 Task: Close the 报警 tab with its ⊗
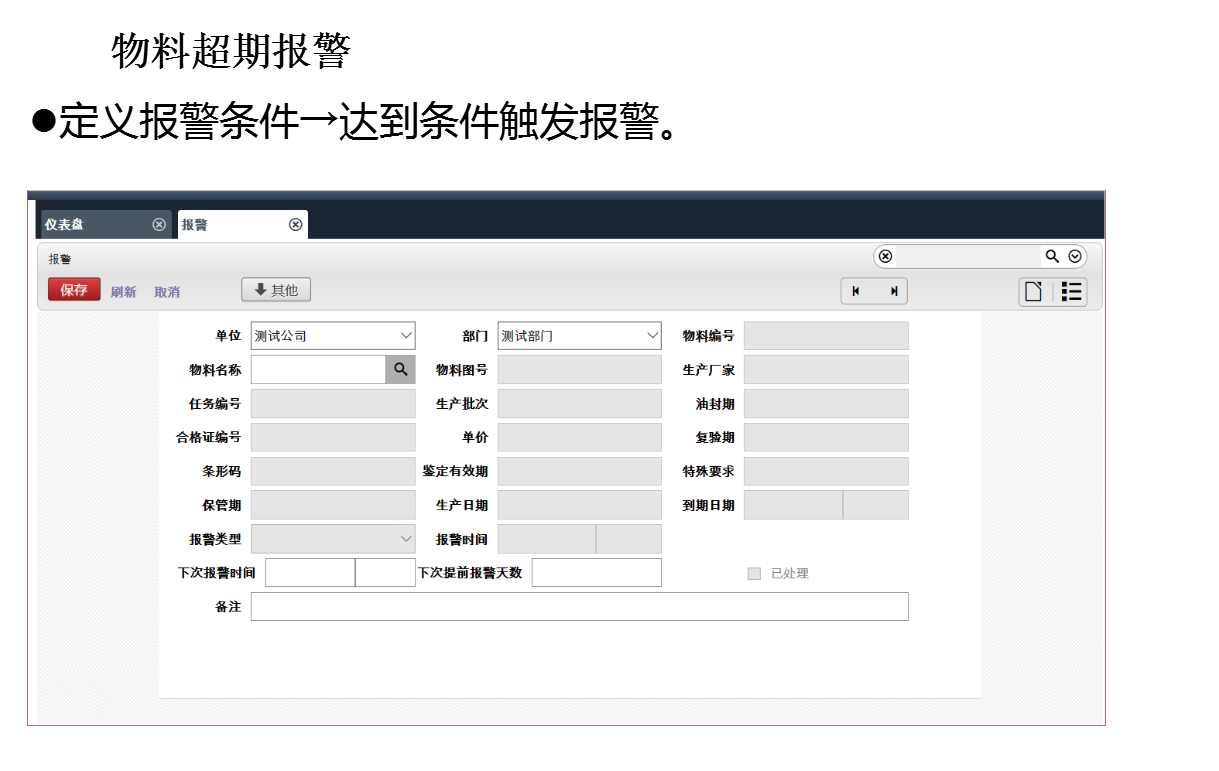click(x=296, y=224)
